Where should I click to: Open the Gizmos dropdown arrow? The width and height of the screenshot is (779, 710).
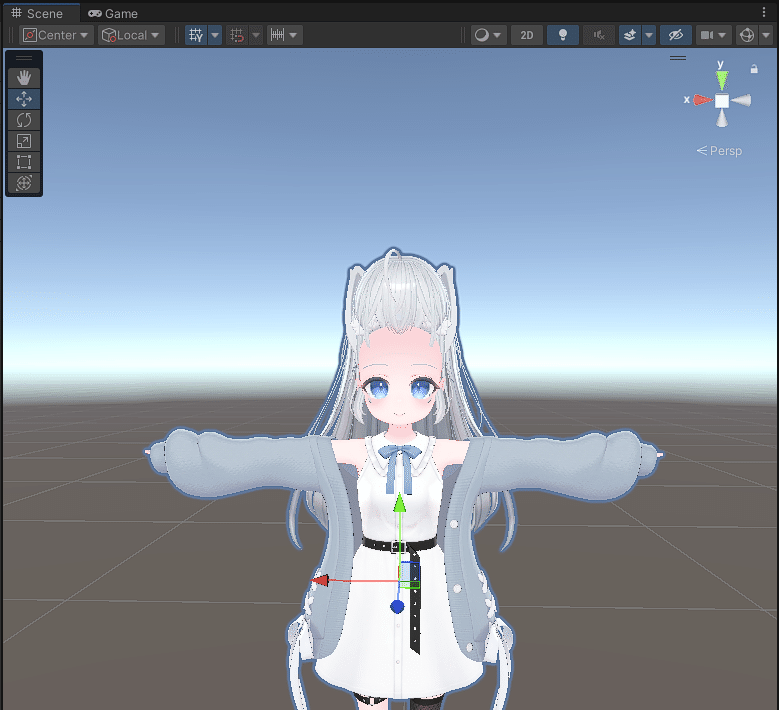[766, 35]
